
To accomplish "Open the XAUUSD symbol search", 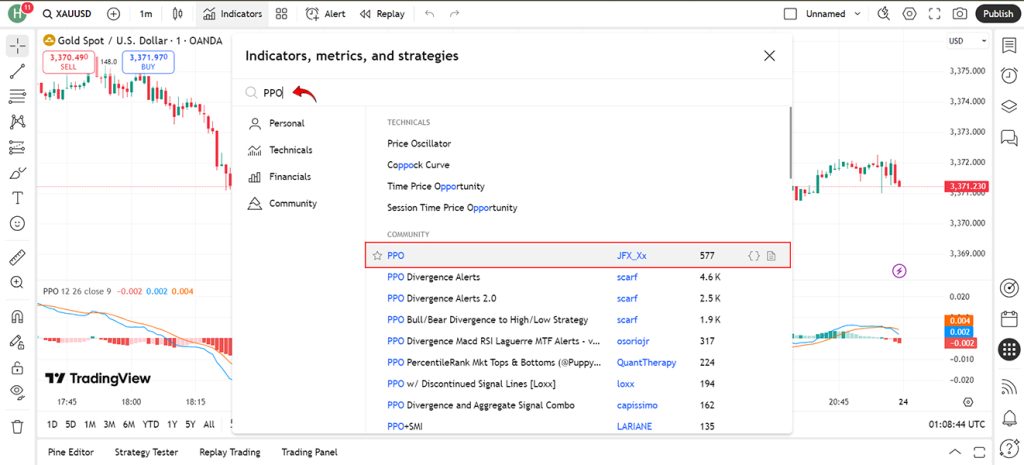I will [67, 14].
